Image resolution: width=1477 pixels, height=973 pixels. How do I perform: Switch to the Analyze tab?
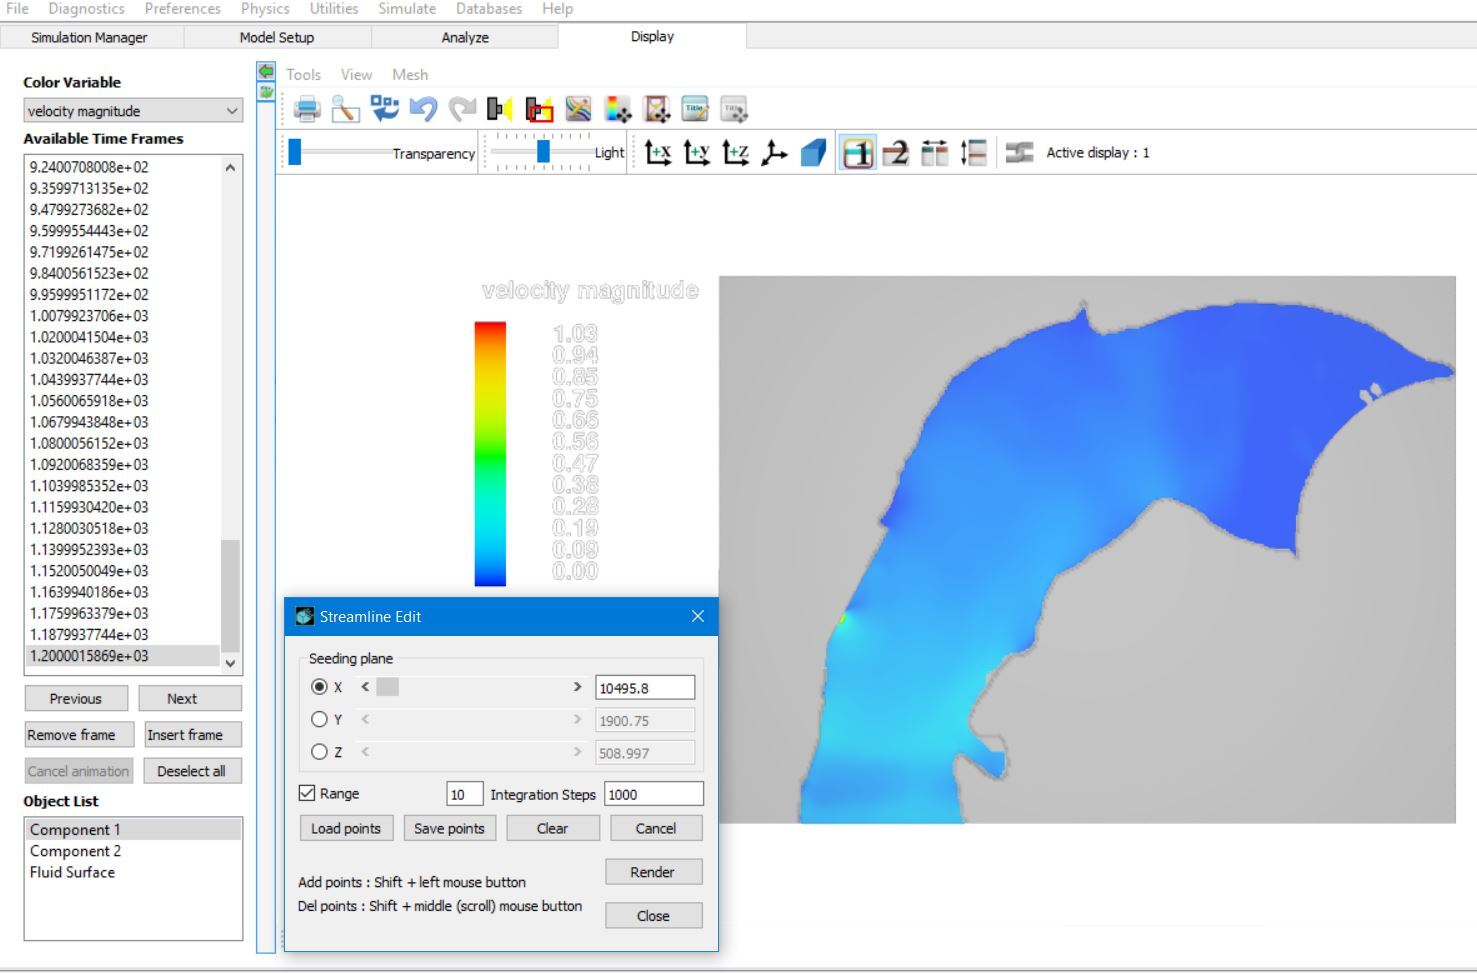click(465, 37)
